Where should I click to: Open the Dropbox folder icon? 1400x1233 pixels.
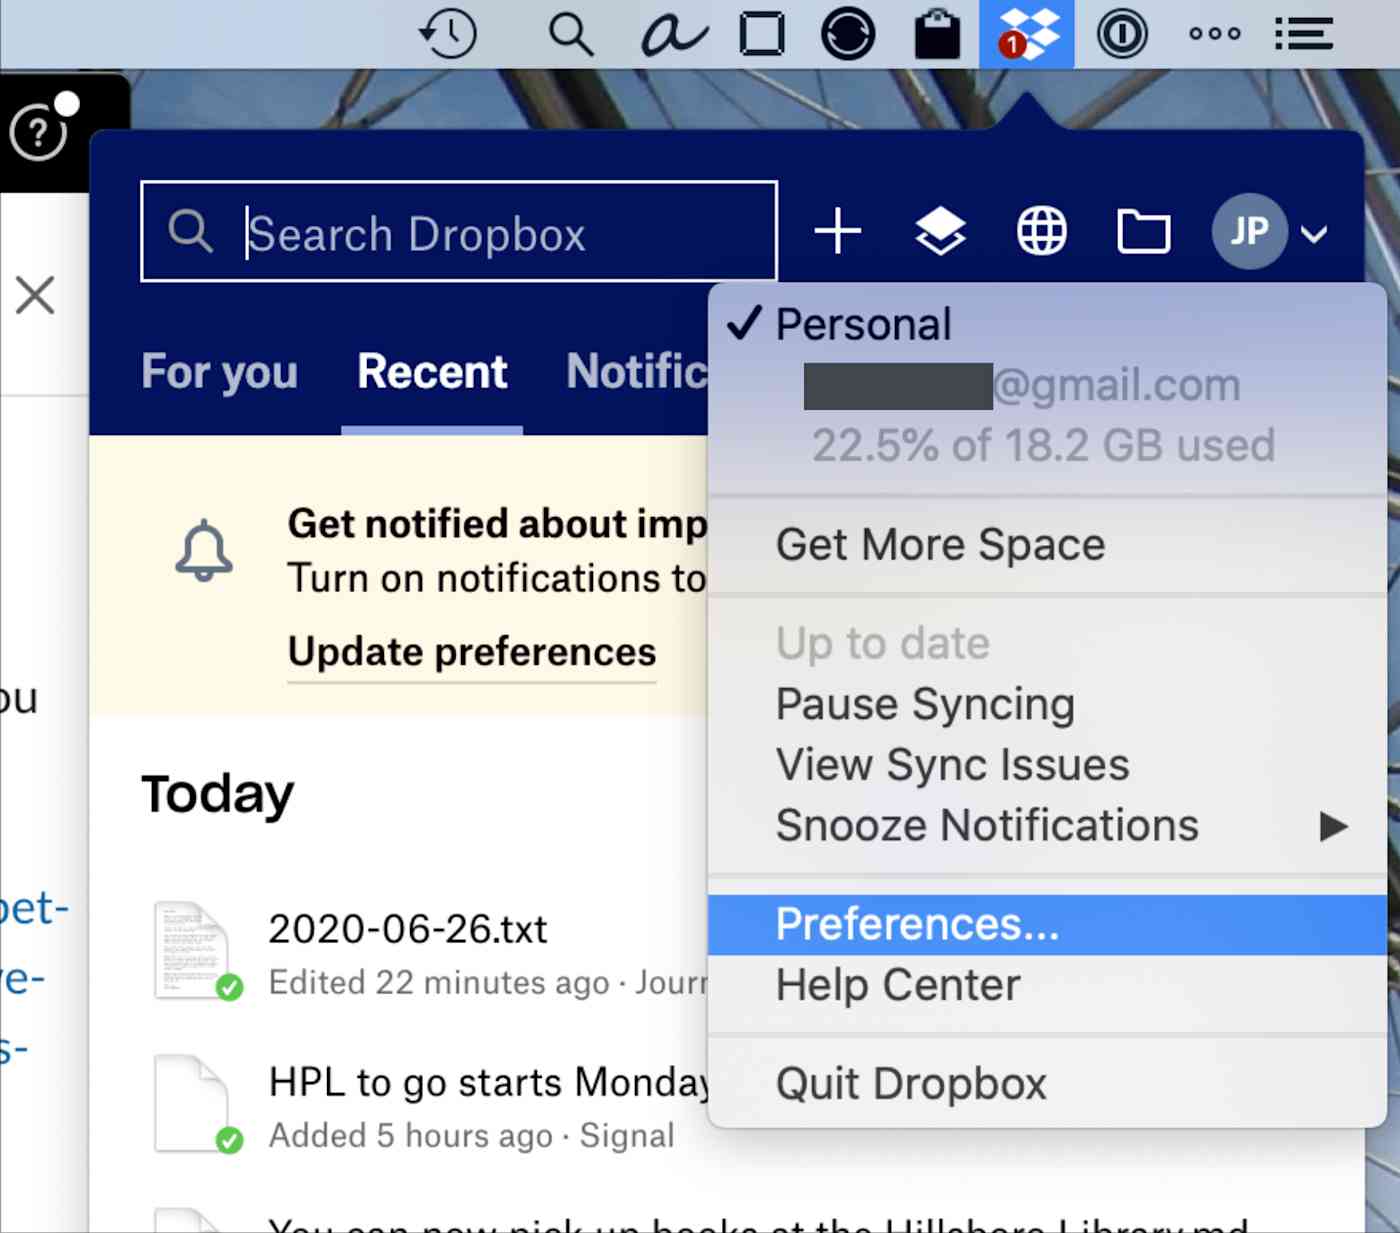pyautogui.click(x=1143, y=232)
